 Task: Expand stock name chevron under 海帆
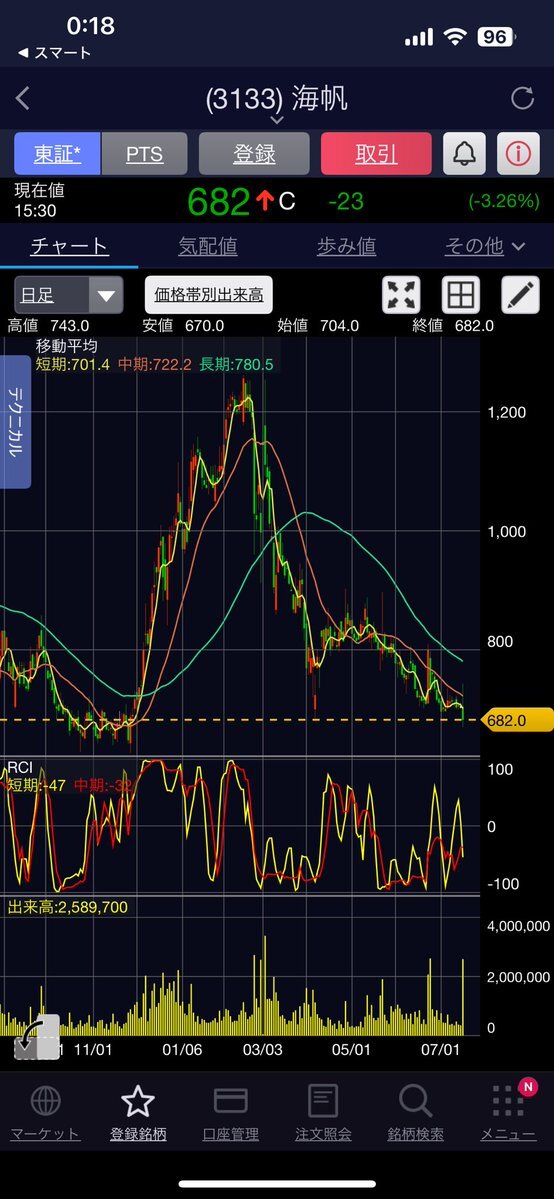click(277, 120)
